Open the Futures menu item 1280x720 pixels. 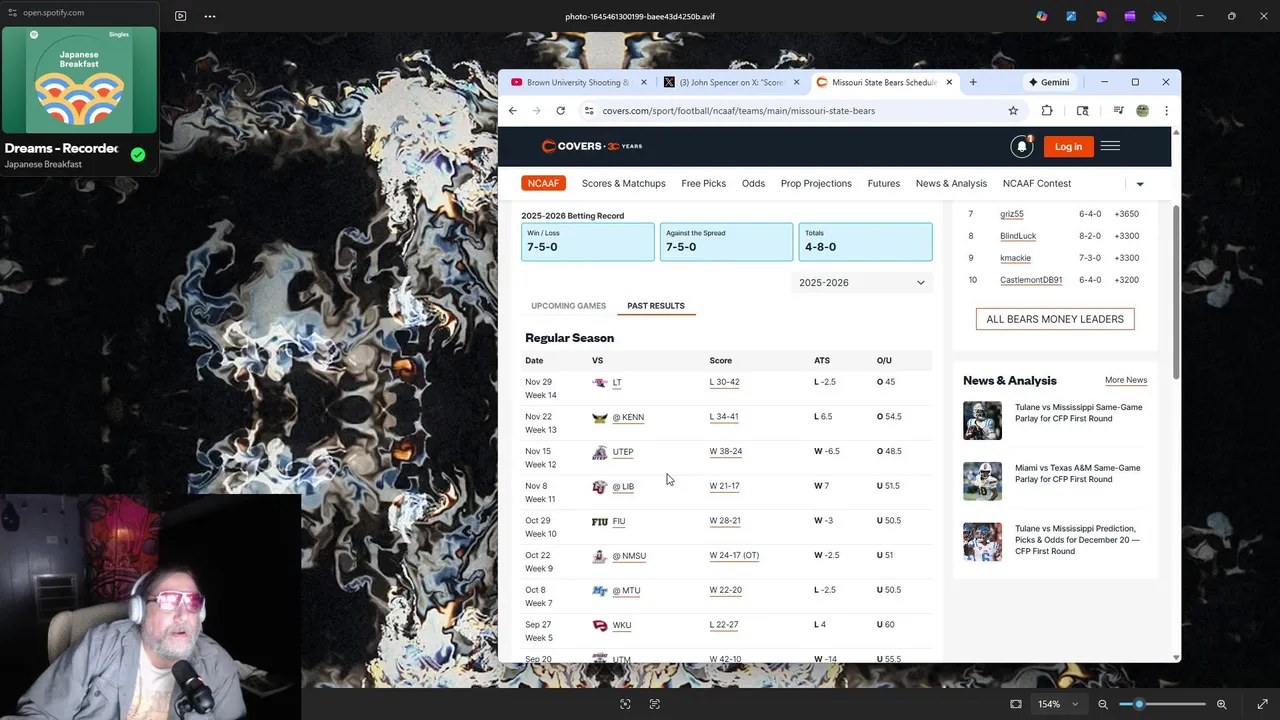tap(884, 184)
